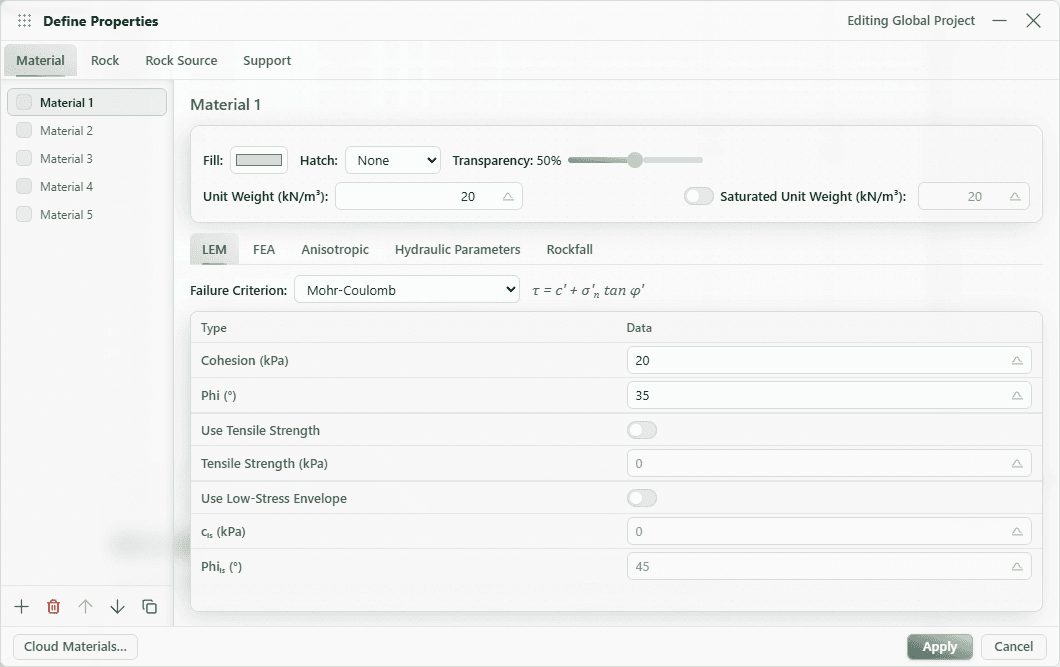Click the Unit Weight spinner triangle
Viewport: 1060px width, 667px height.
click(x=508, y=197)
